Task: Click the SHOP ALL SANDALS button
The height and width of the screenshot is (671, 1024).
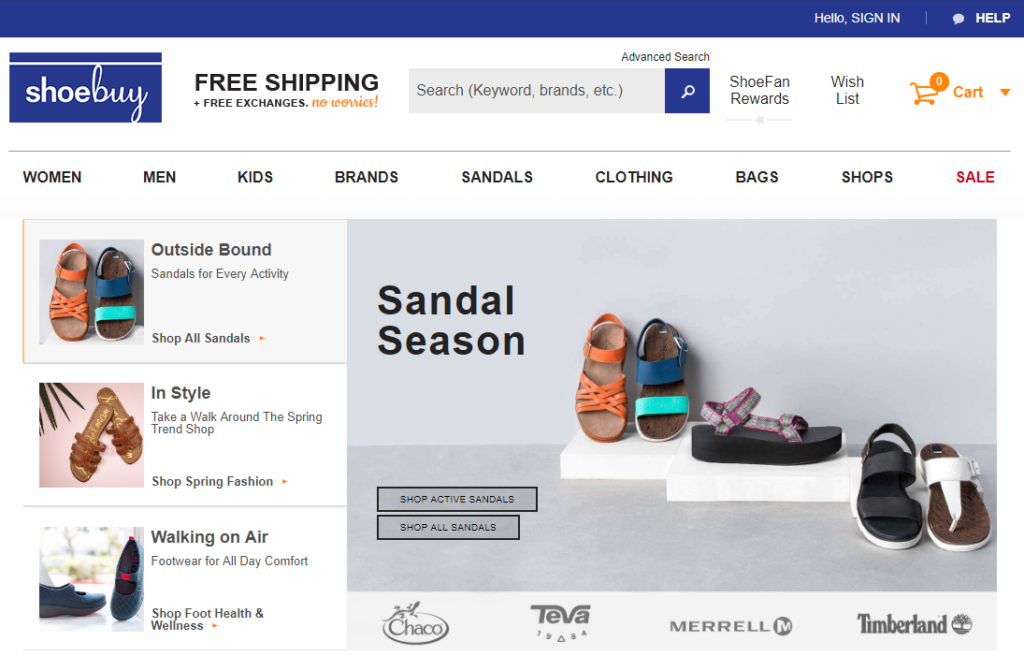Action: (x=448, y=527)
